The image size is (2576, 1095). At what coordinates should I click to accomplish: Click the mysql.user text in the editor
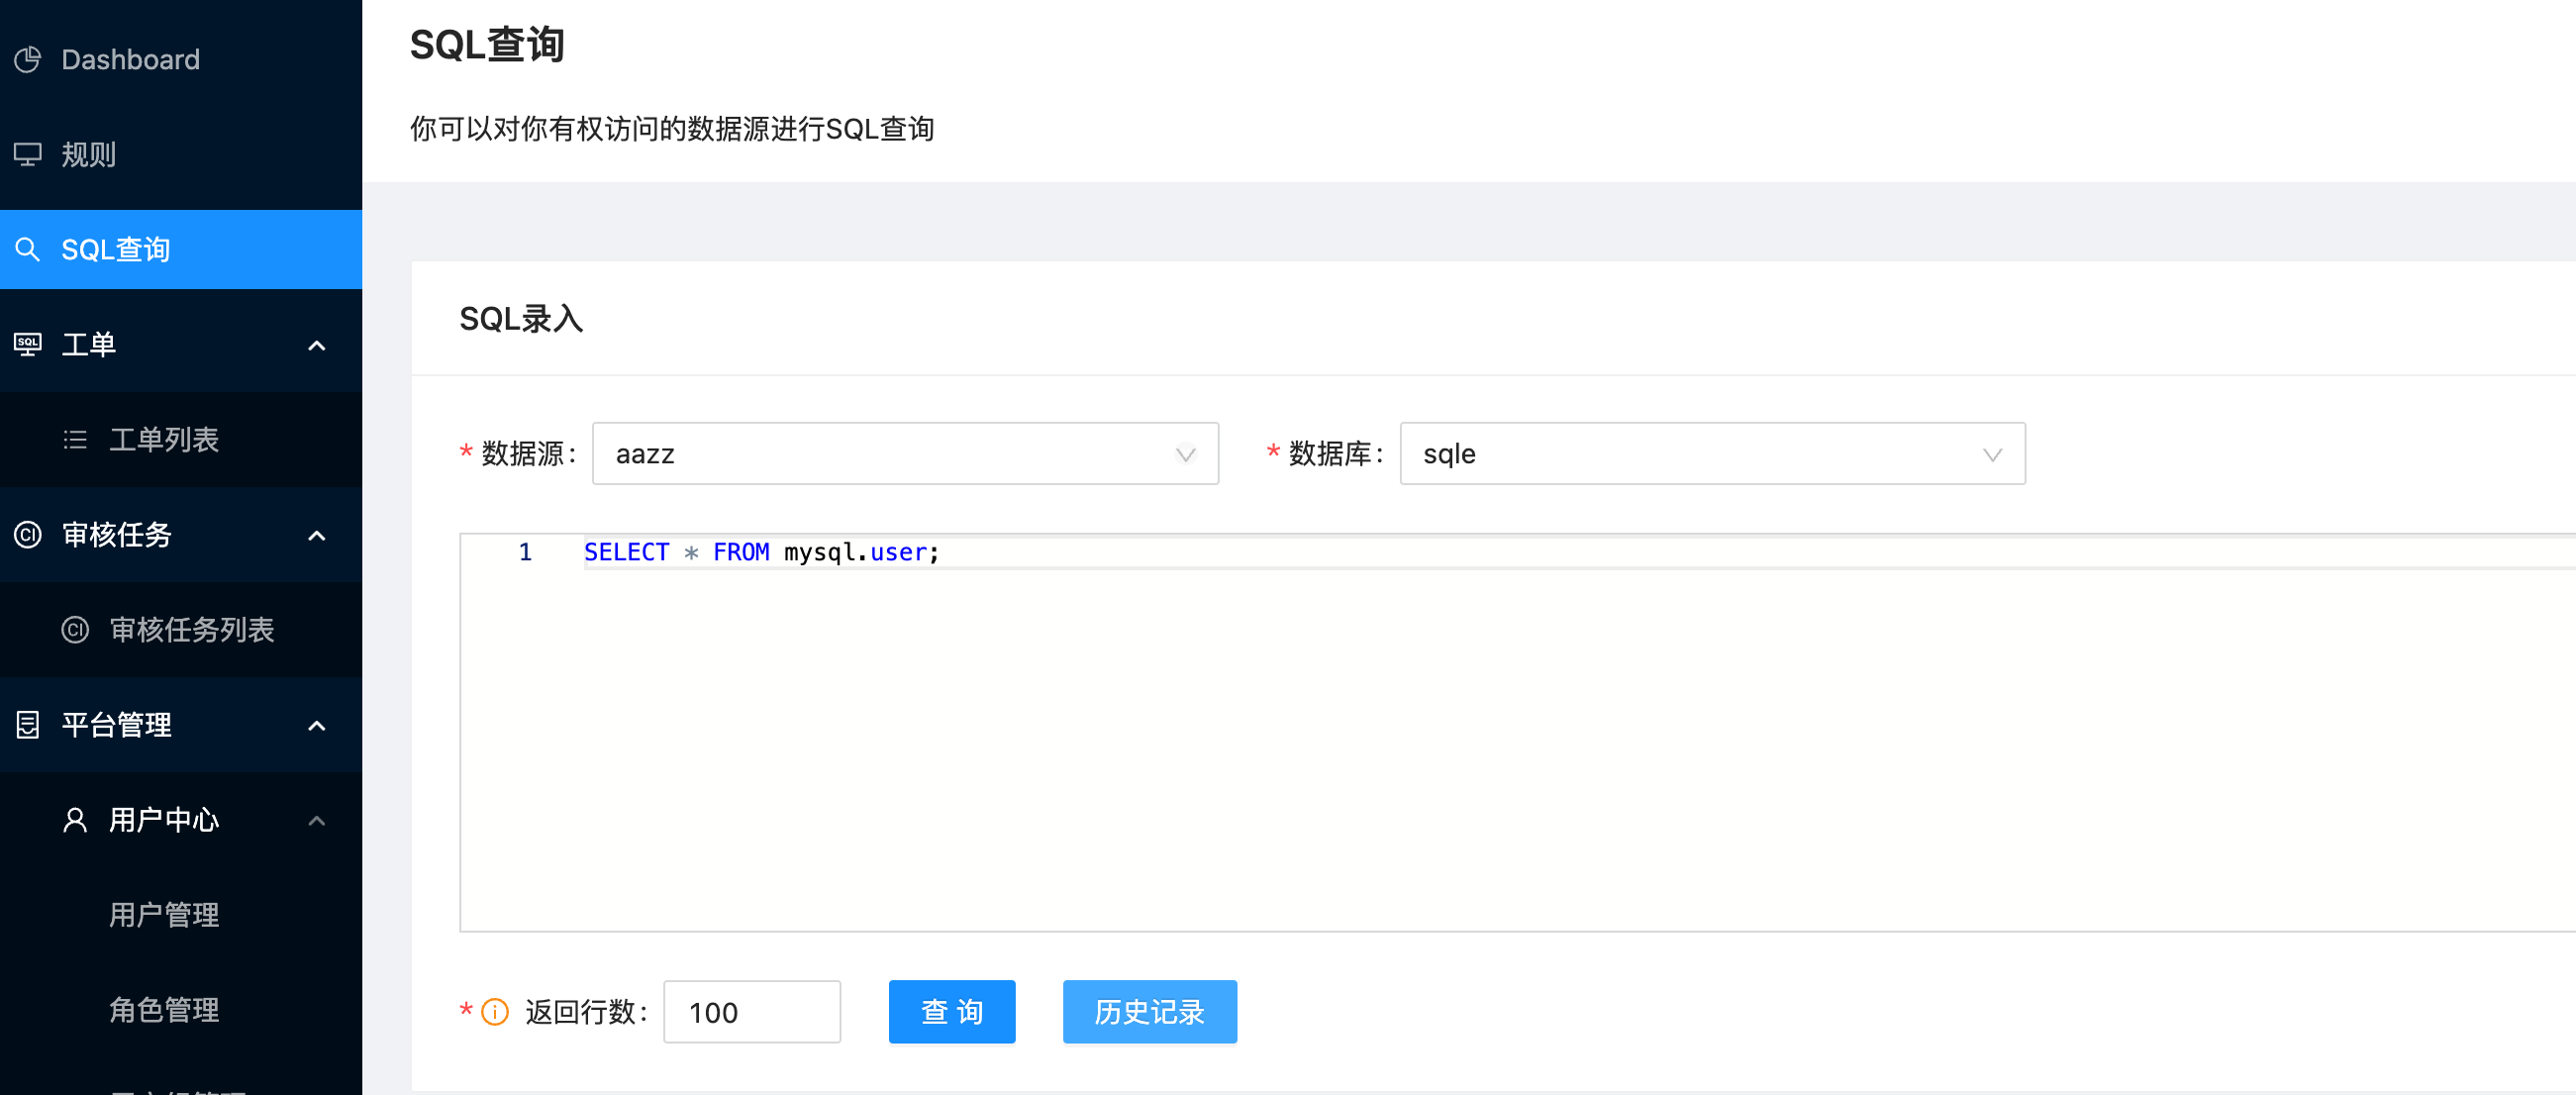pos(857,552)
